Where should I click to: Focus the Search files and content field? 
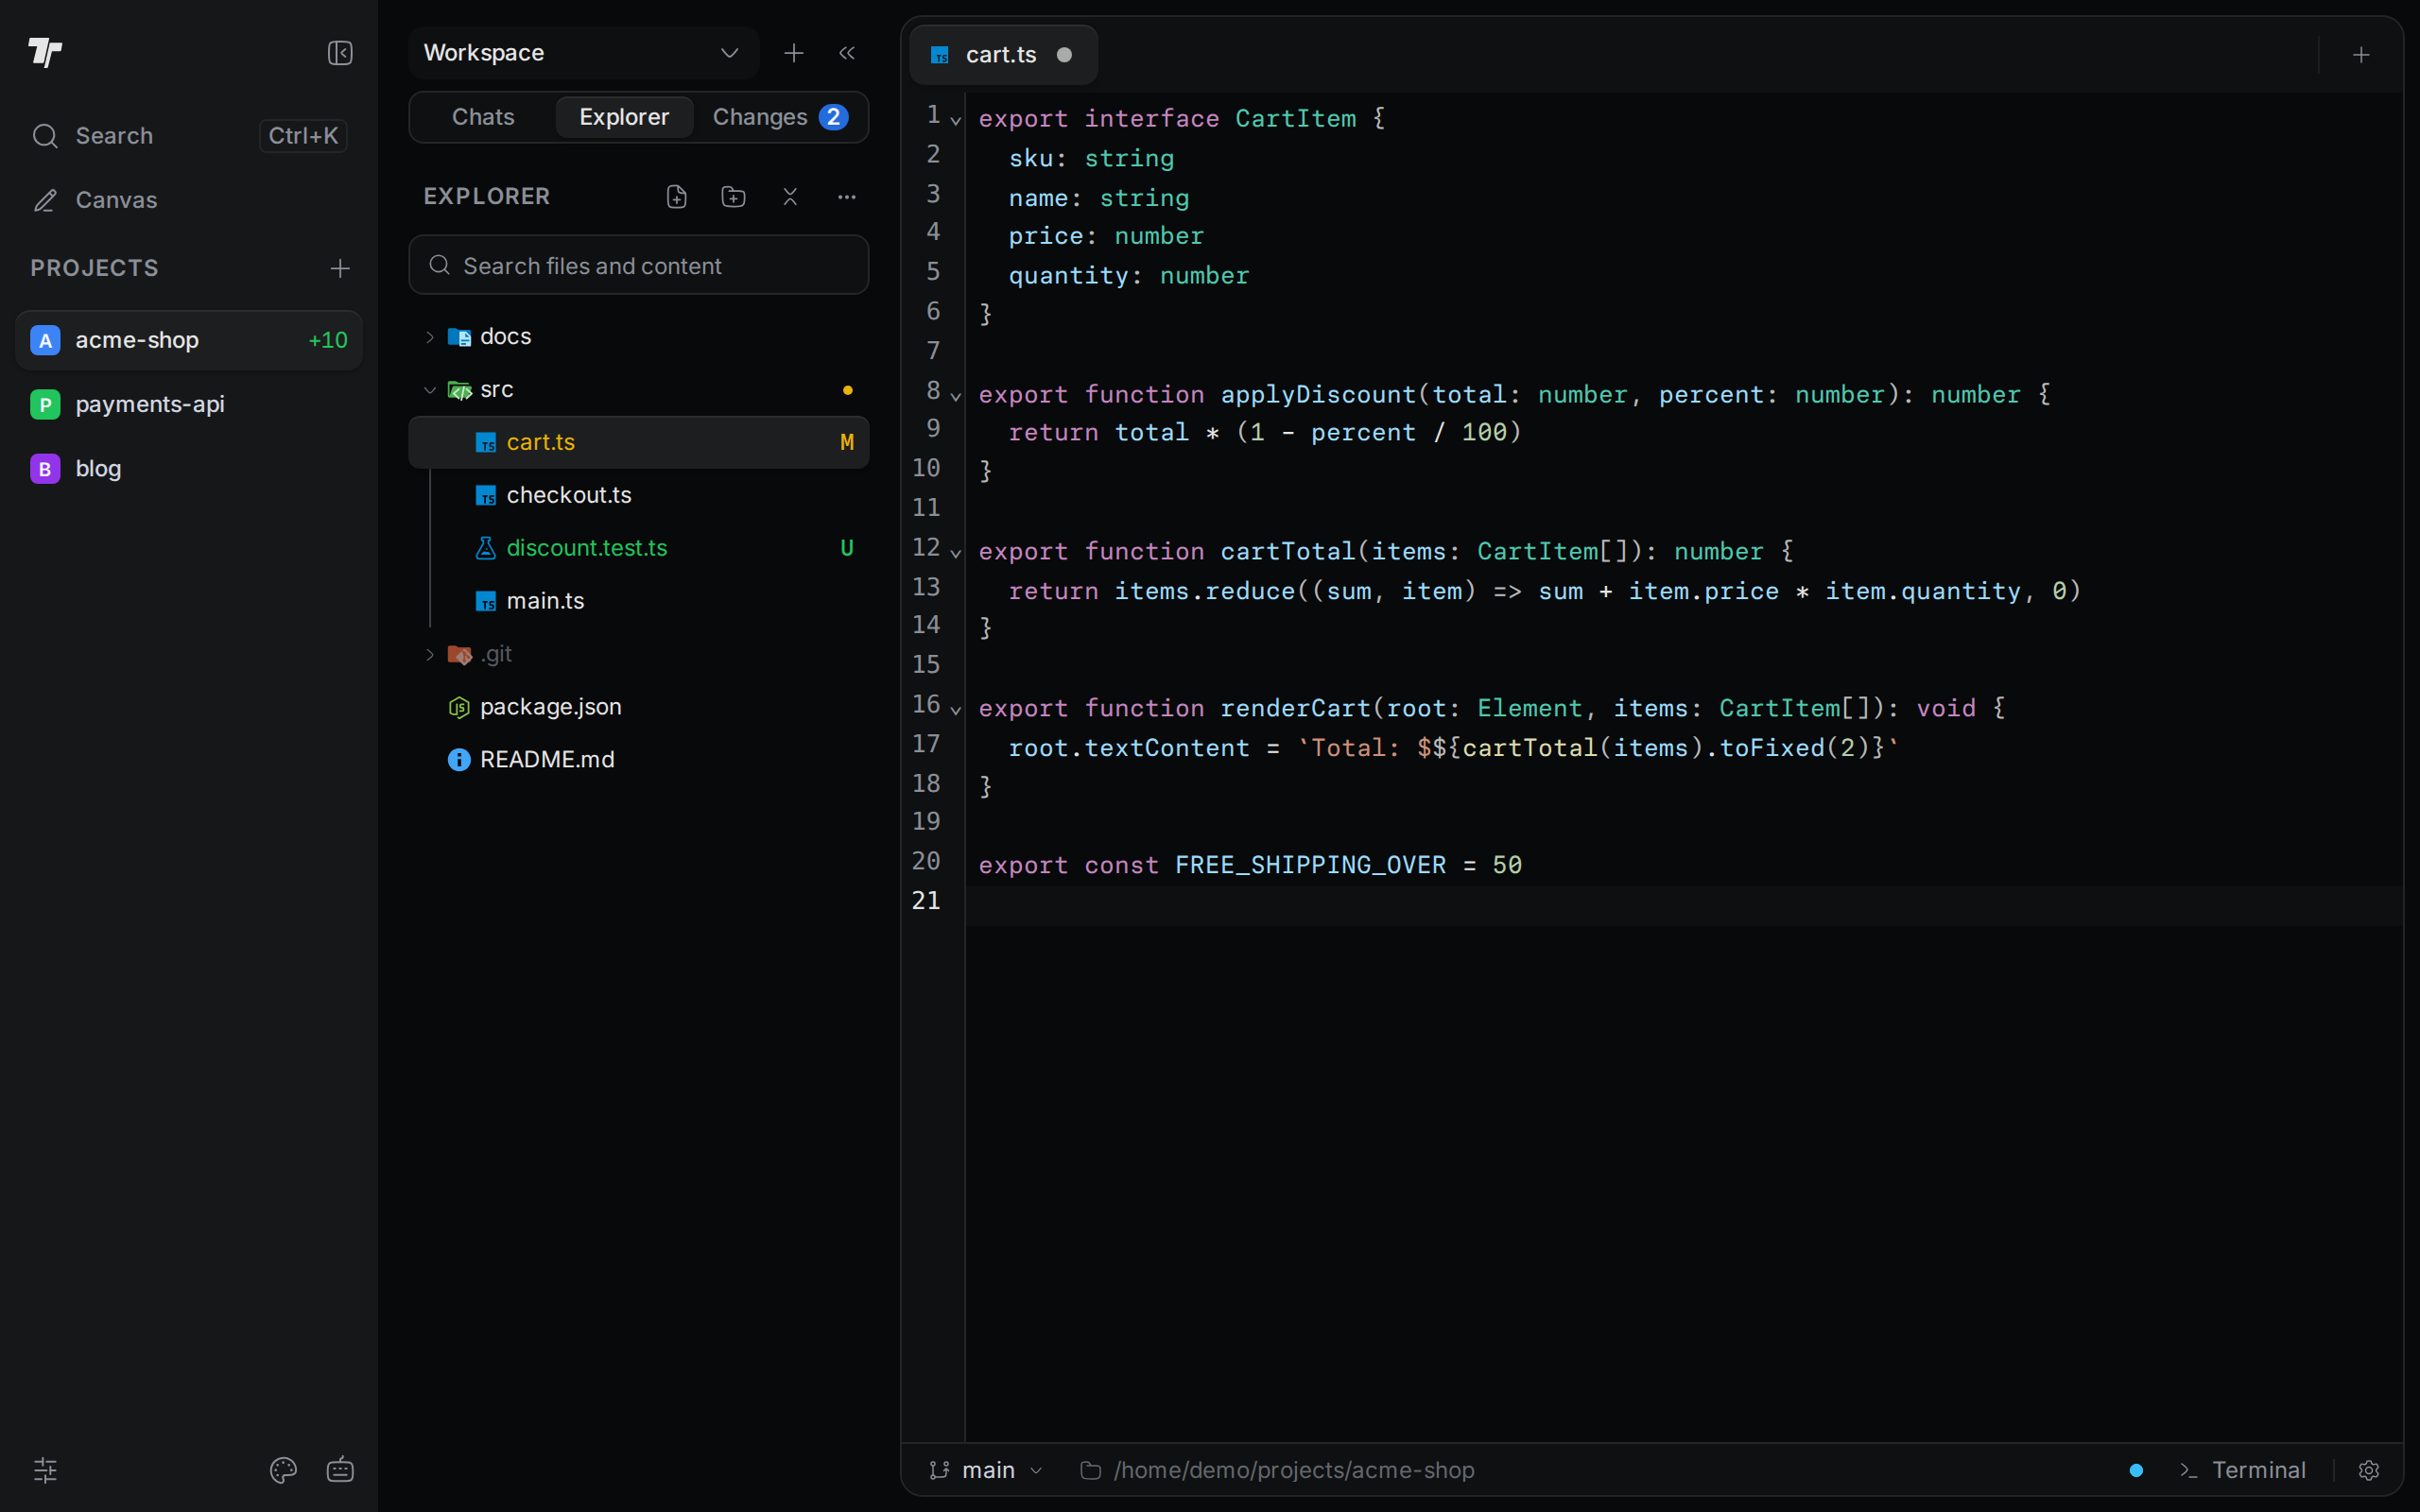tap(639, 265)
